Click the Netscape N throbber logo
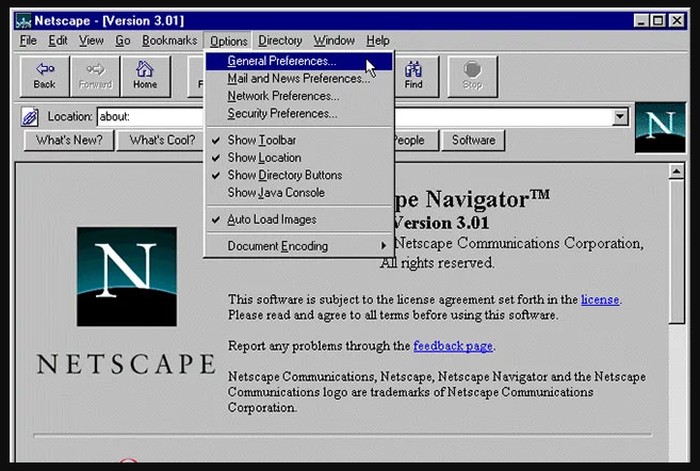 [660, 128]
